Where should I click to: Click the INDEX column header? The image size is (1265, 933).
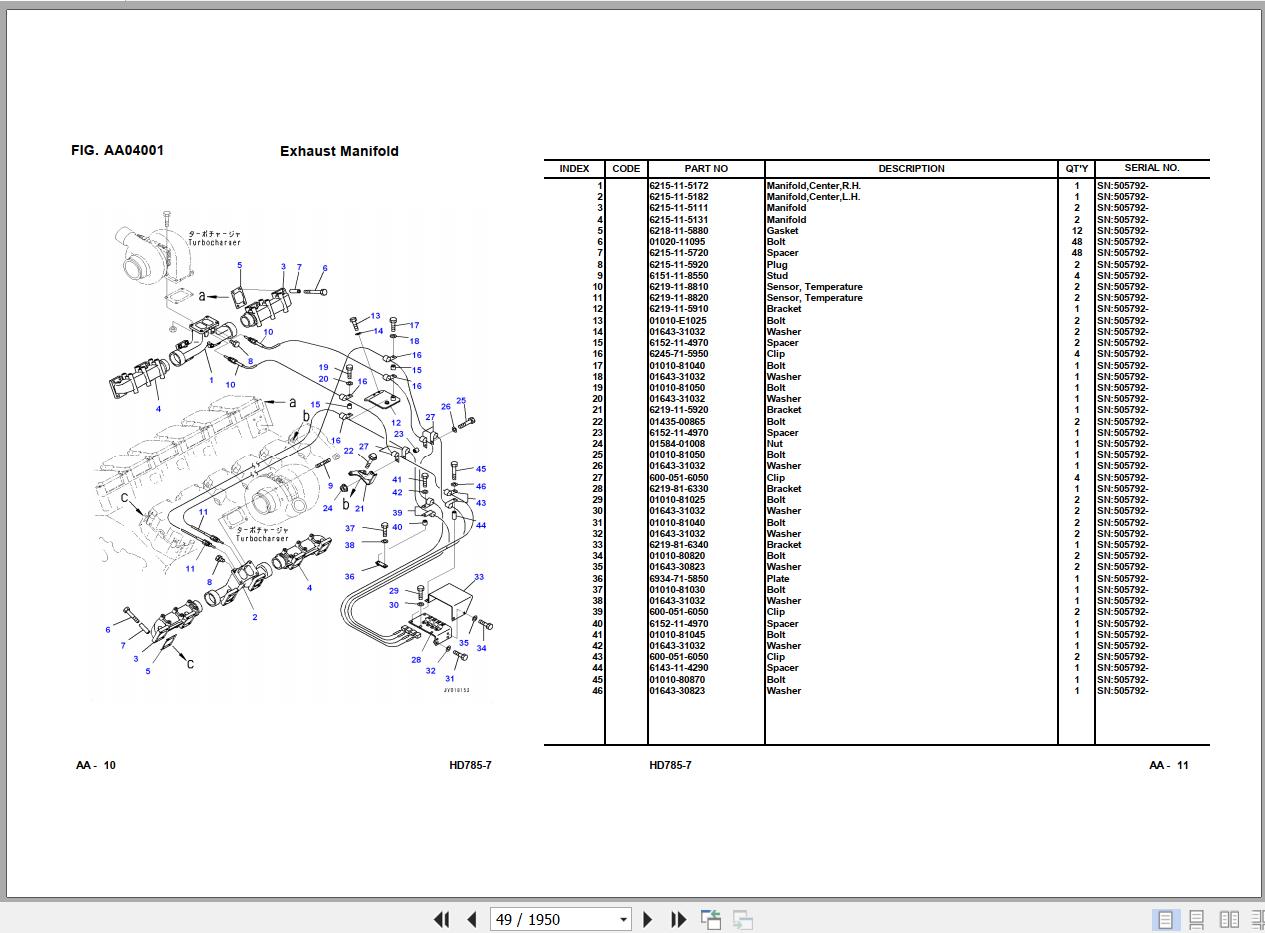[x=574, y=169]
